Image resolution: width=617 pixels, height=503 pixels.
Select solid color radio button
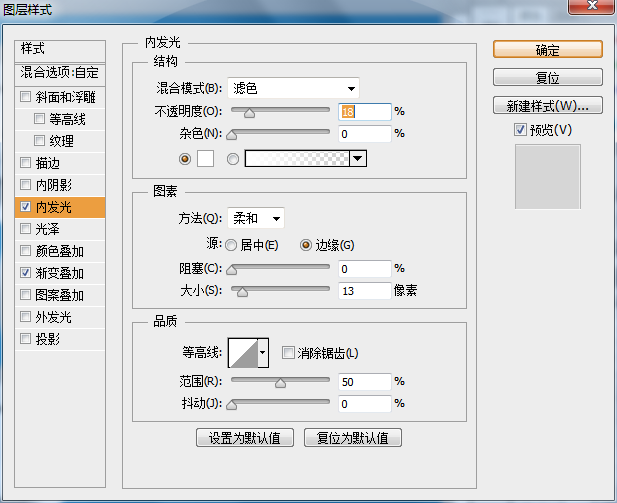185,159
